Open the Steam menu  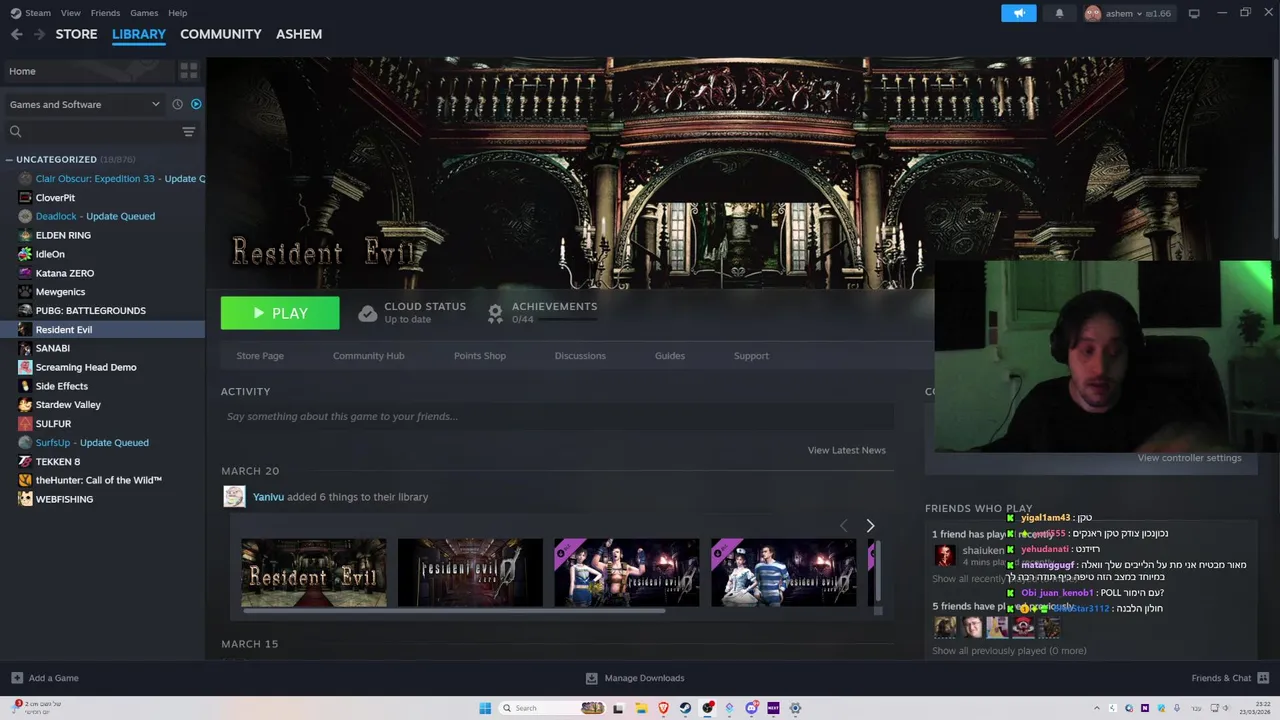tap(38, 13)
